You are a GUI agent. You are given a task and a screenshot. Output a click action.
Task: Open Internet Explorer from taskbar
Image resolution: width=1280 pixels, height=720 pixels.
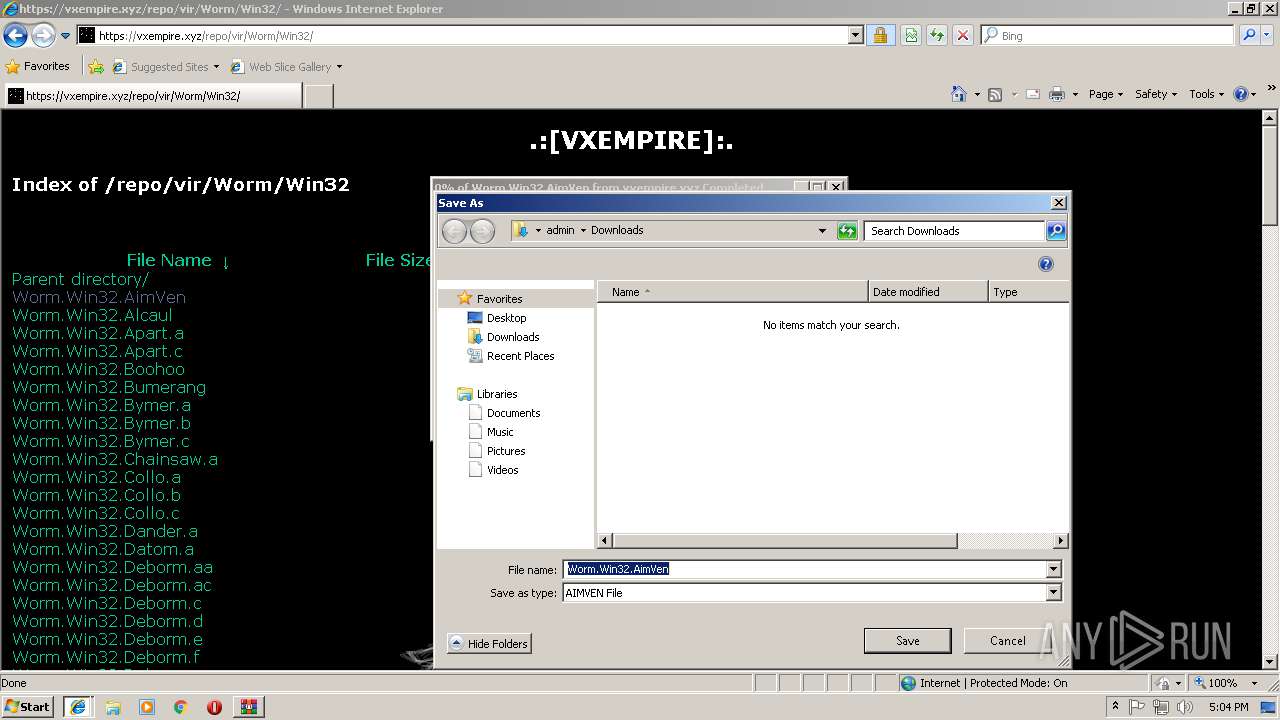[77, 707]
